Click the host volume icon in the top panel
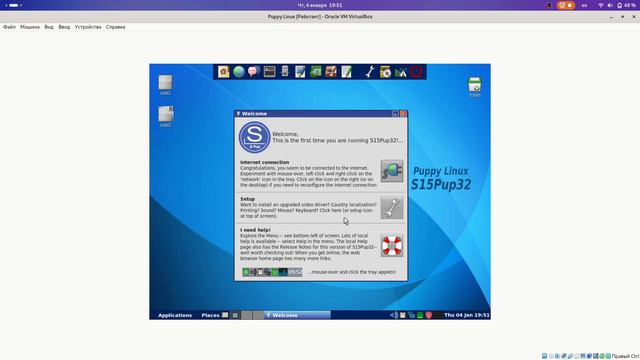The height and width of the screenshot is (360, 640). coord(610,5)
